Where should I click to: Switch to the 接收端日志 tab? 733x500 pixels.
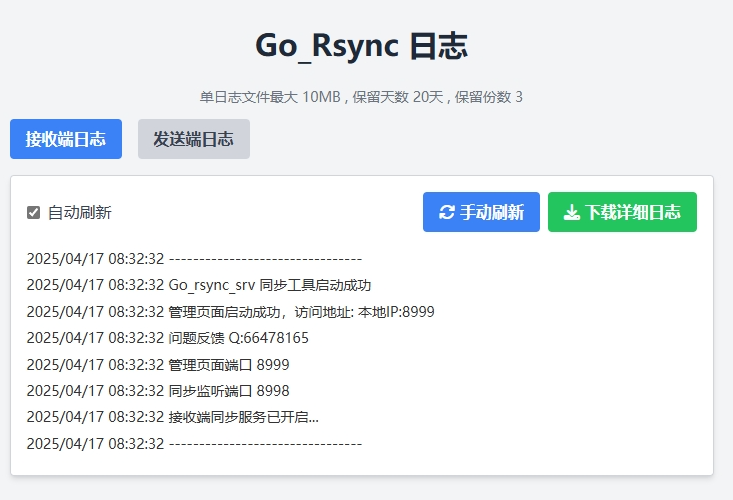click(x=65, y=139)
